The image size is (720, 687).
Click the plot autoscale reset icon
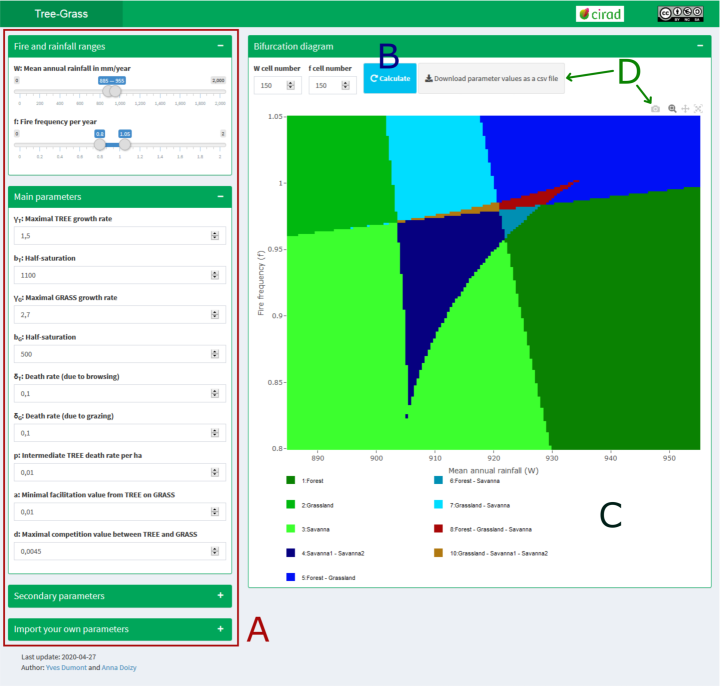point(698,109)
